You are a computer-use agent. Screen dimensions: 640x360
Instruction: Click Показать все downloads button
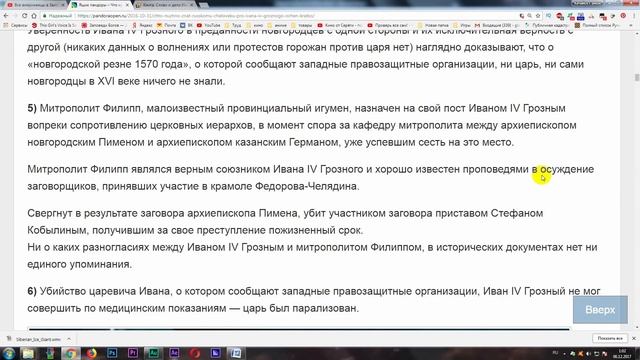click(610, 339)
